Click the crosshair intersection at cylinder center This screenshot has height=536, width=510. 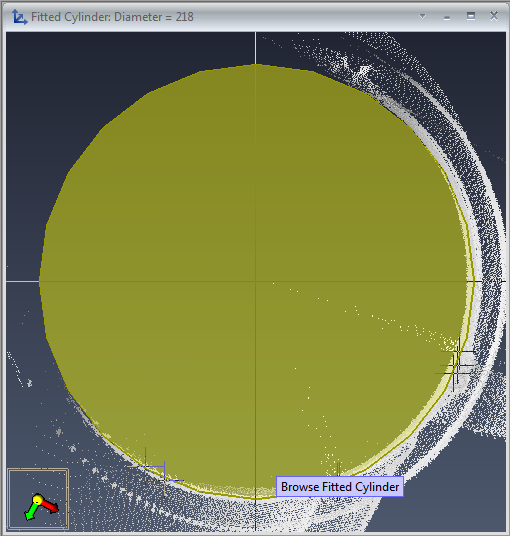255,282
